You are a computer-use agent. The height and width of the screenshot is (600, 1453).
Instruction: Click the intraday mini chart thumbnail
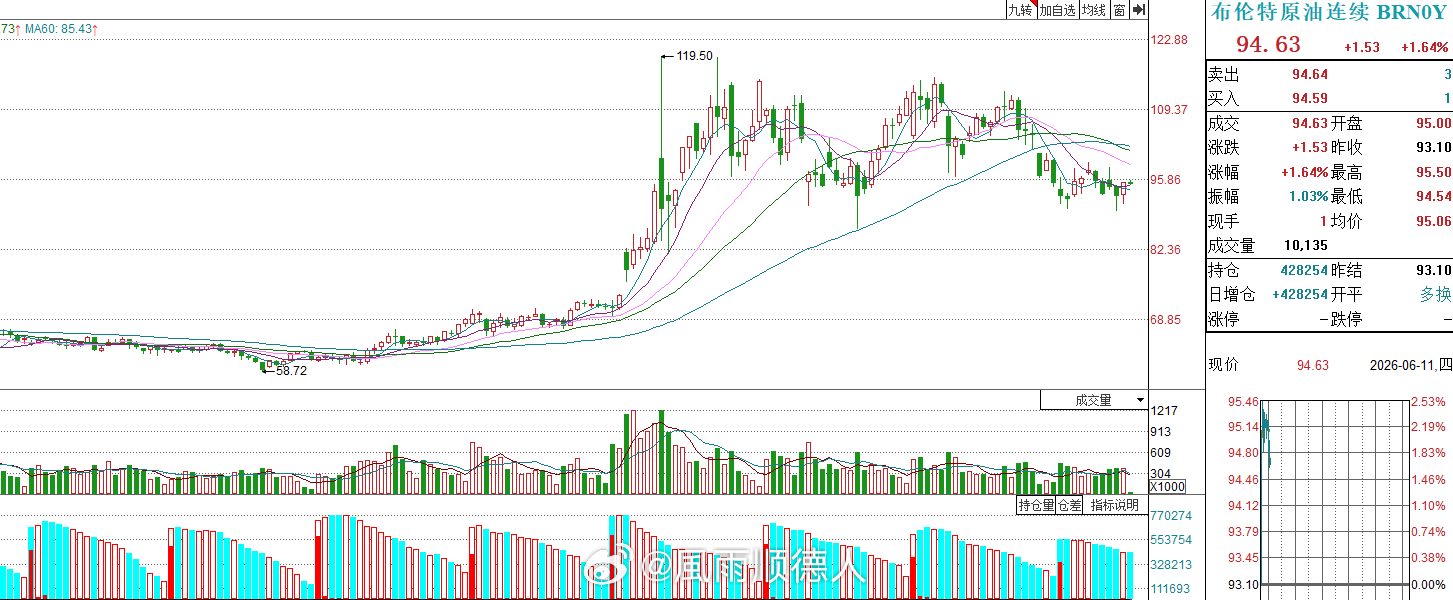coord(1329,493)
